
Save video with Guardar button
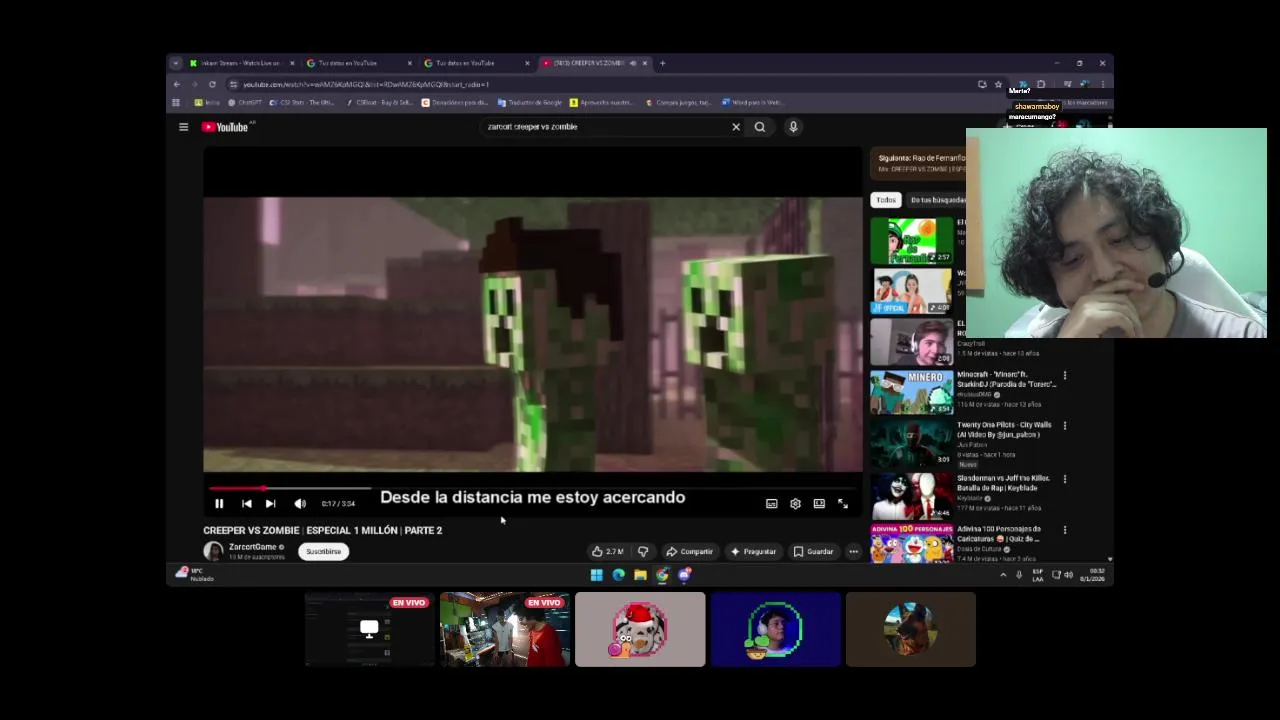pyautogui.click(x=813, y=551)
